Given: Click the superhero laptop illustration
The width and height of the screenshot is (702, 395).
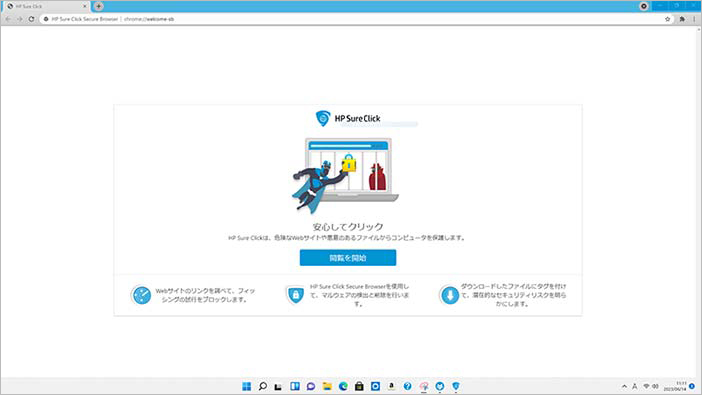Looking at the screenshot, I should [345, 175].
